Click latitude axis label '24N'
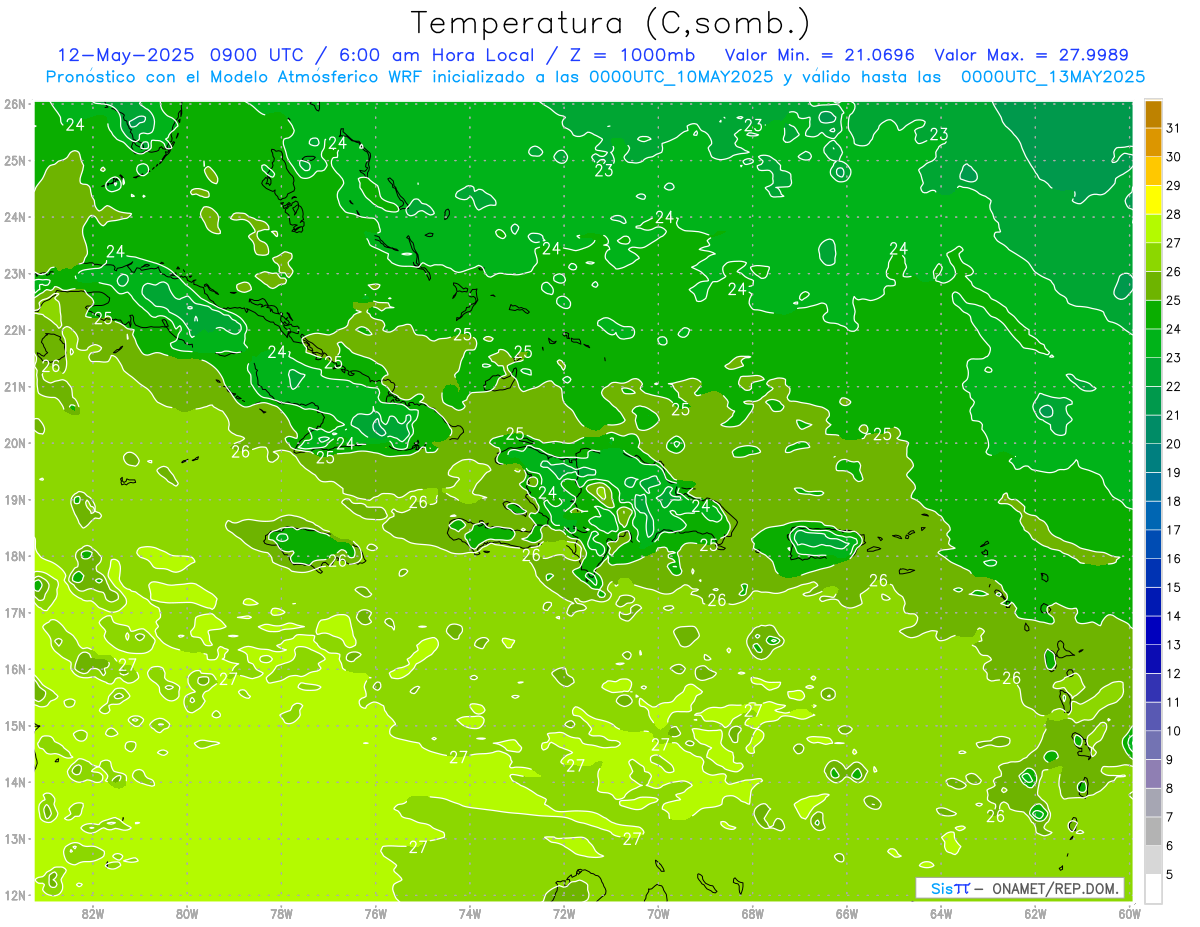The image size is (1200, 927). tap(15, 217)
